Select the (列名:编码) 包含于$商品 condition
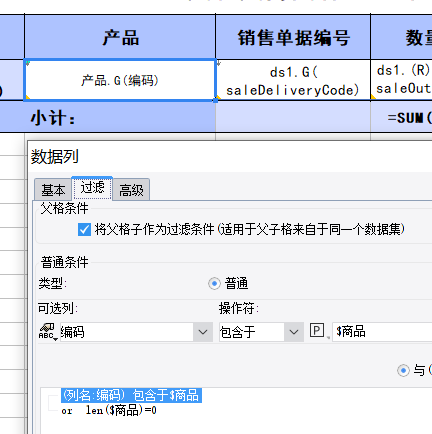The height and width of the screenshot is (434, 432). tap(131, 395)
